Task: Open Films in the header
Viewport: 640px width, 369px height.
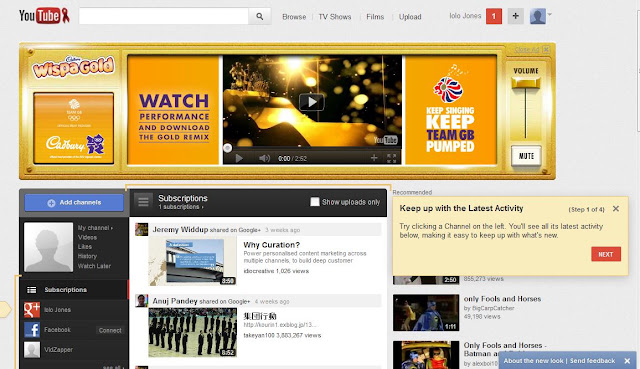Action: tap(375, 17)
